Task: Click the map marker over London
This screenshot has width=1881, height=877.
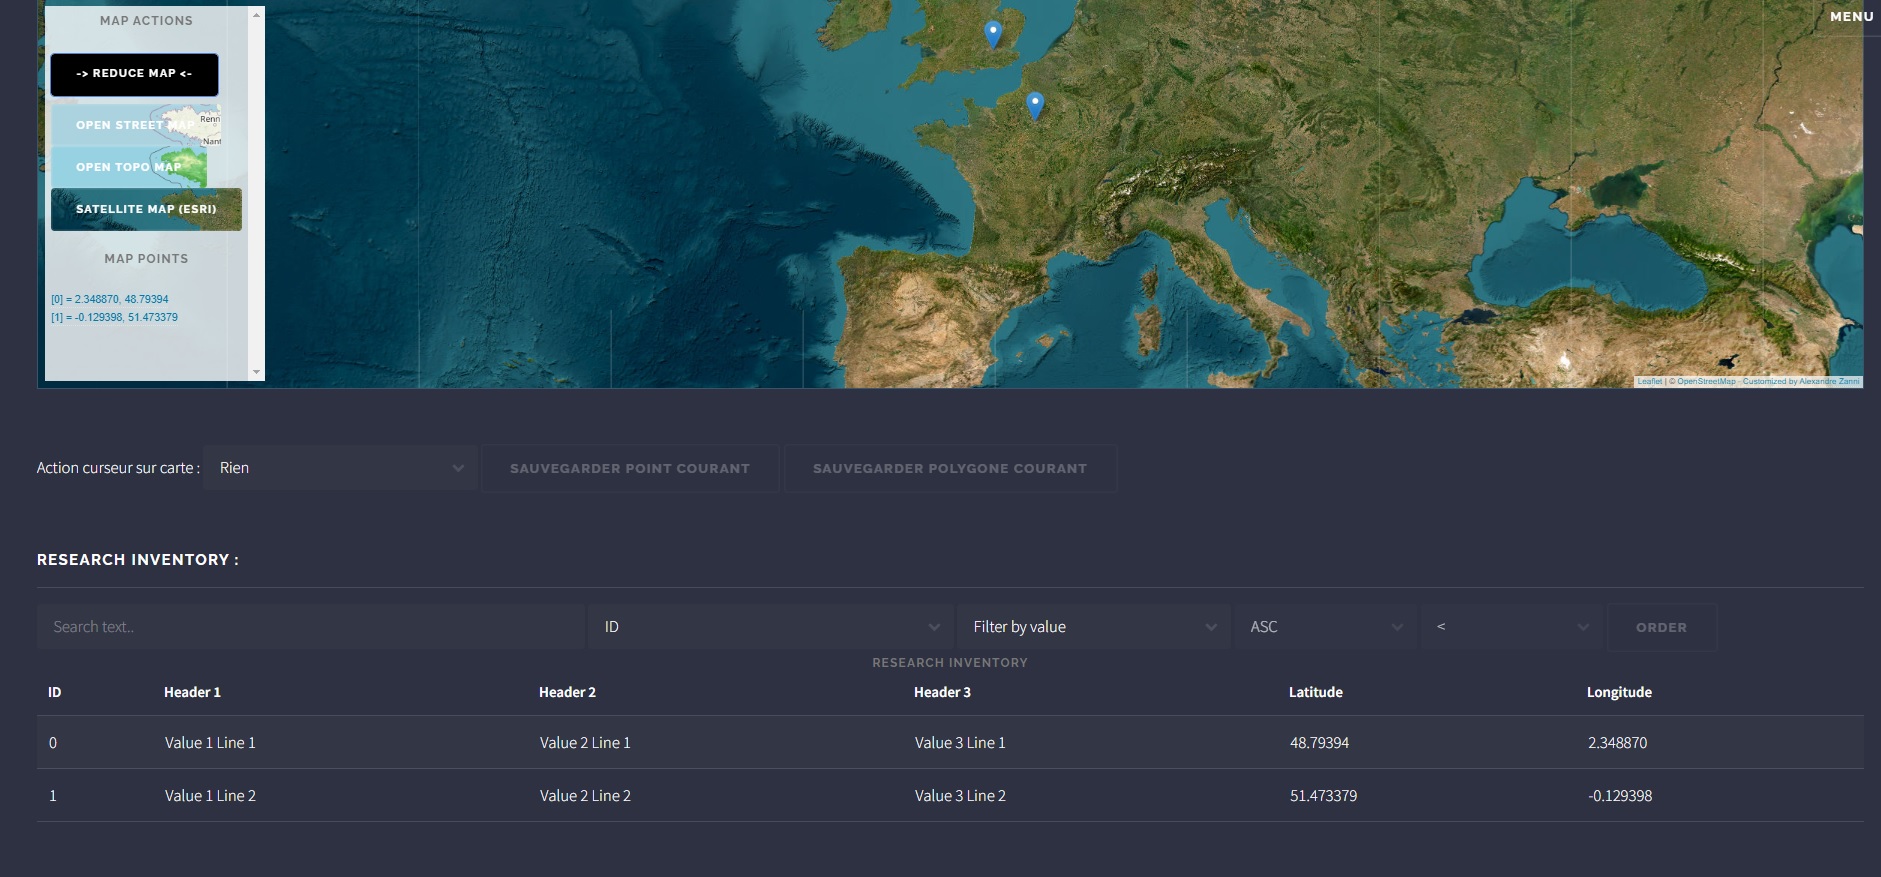Action: click(993, 33)
